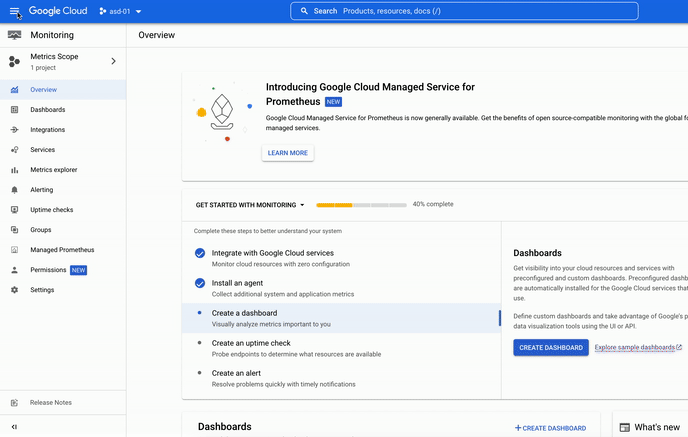Go to Integrations in the sidebar
This screenshot has width=688, height=437.
click(63, 130)
